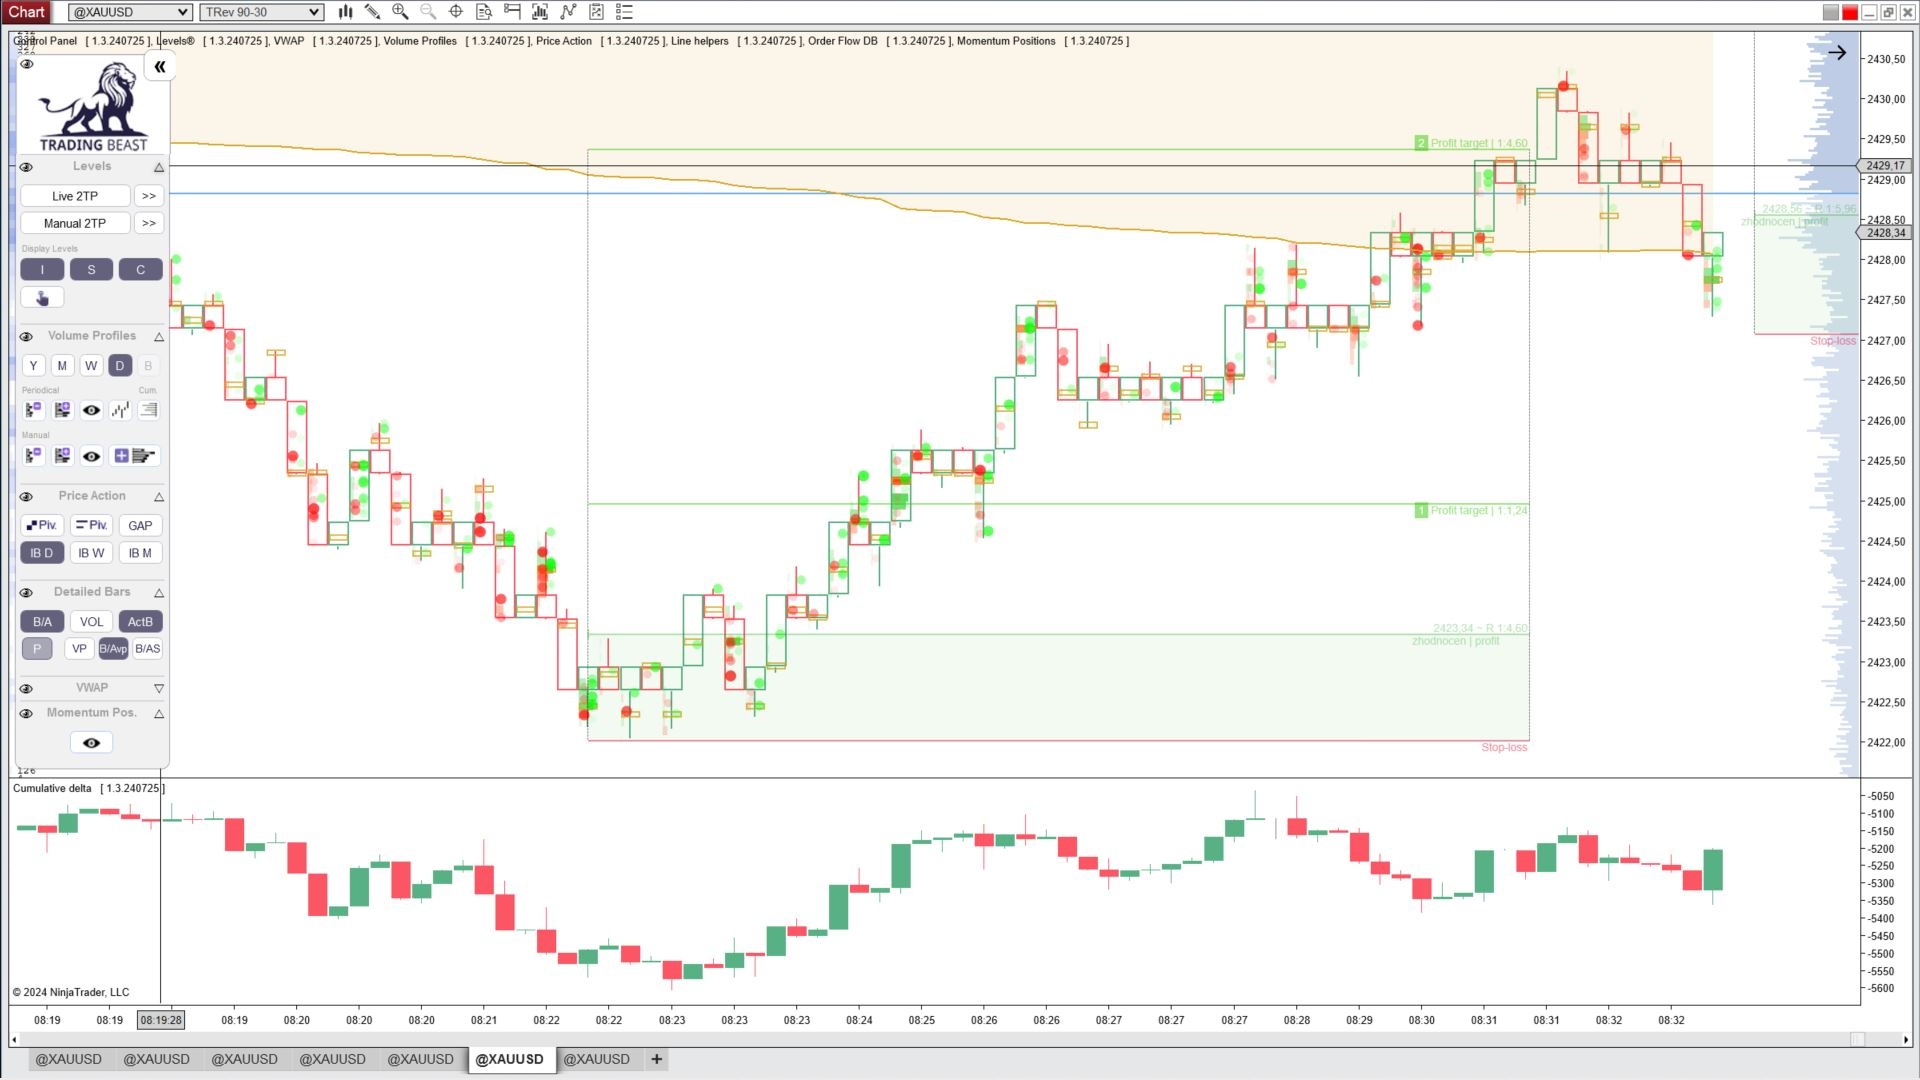Open the data box icon in toolbar
Screen dimensions: 1920x1080
(x=484, y=12)
